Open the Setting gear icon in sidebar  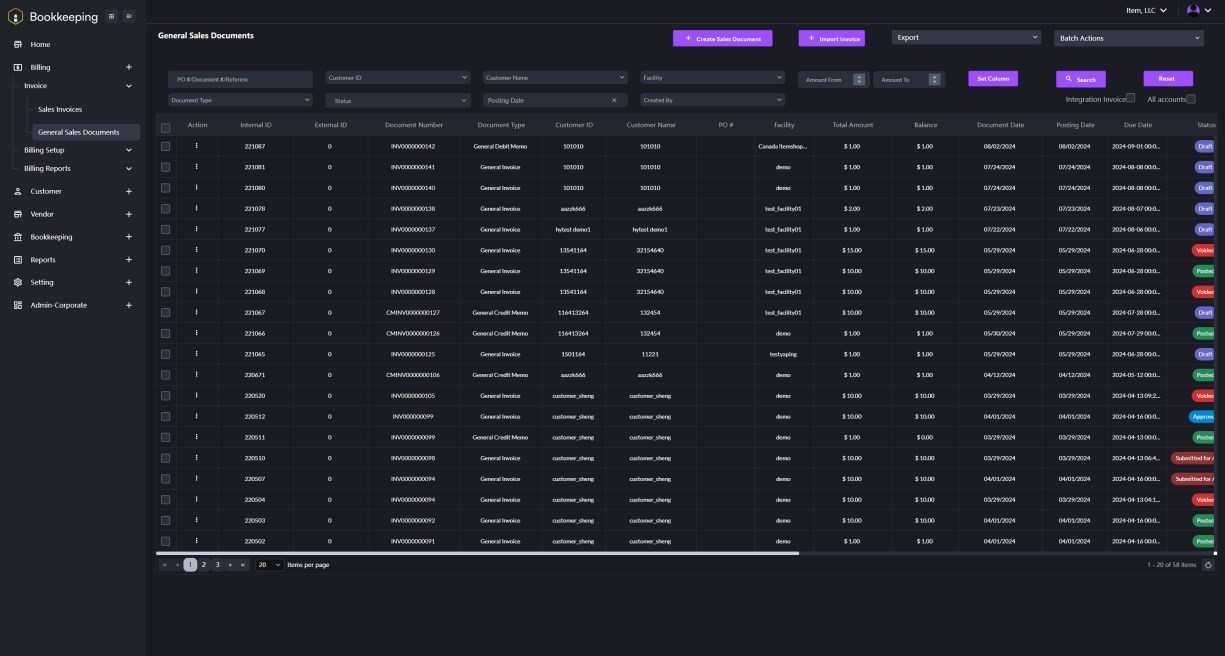click(x=17, y=282)
